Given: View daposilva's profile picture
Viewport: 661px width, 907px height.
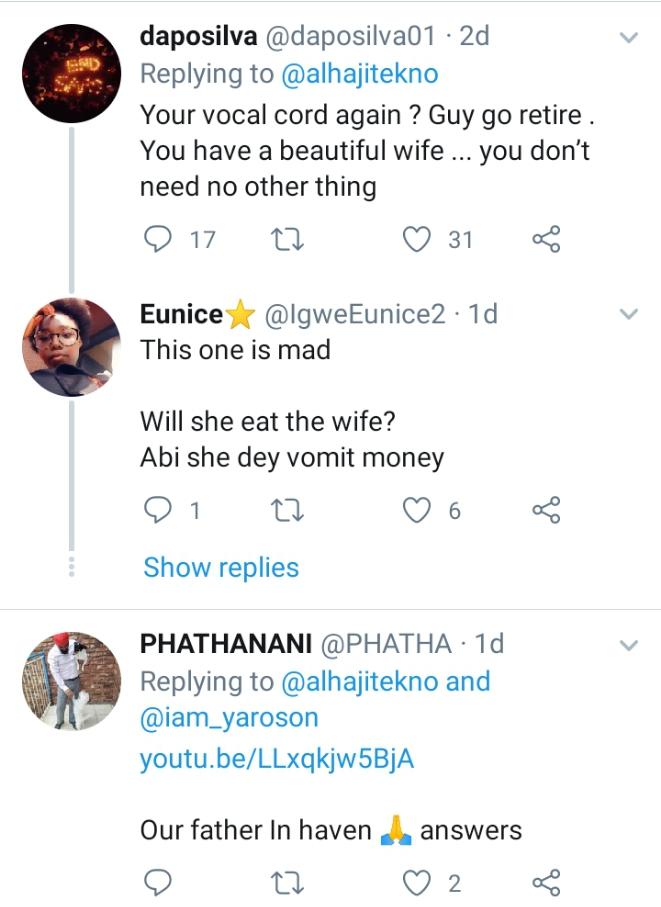Looking at the screenshot, I should [x=72, y=73].
